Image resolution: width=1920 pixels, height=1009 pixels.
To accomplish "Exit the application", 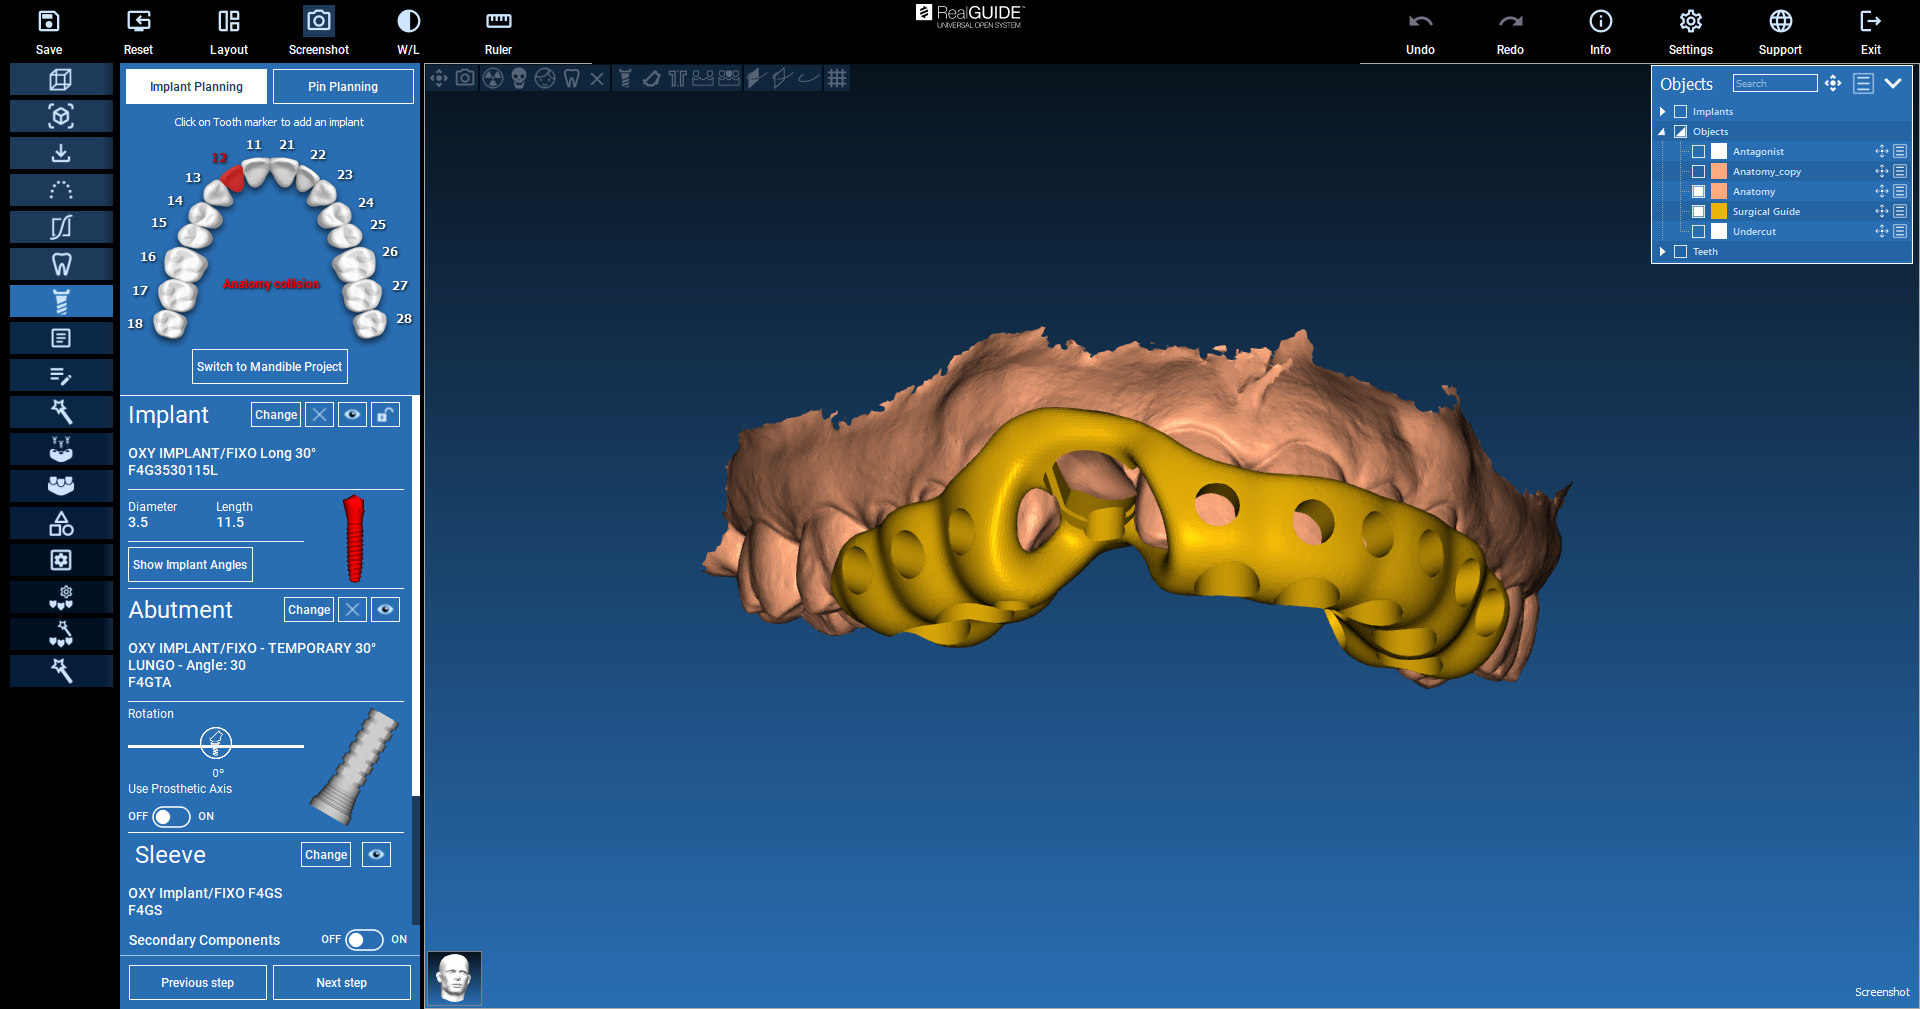I will click(1870, 21).
